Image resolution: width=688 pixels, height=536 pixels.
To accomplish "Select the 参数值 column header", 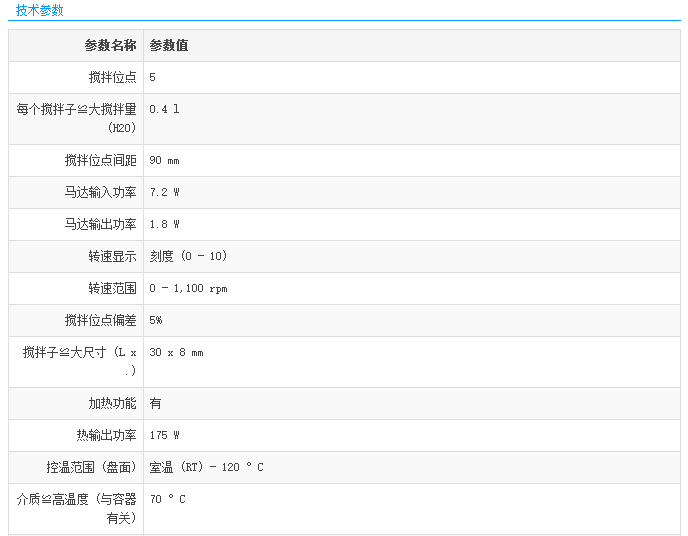I will tap(169, 46).
